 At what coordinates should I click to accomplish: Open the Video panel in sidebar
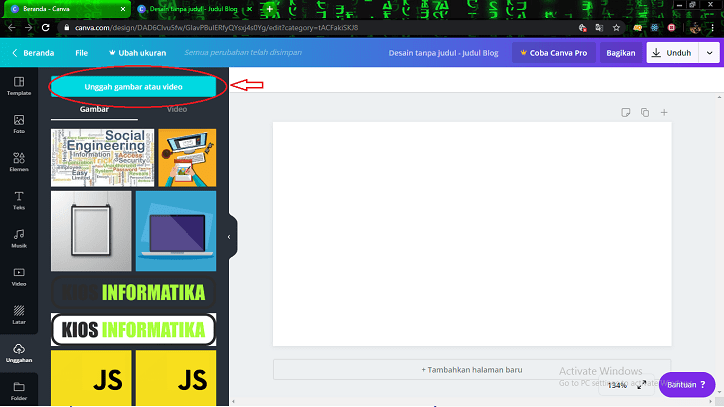click(19, 277)
